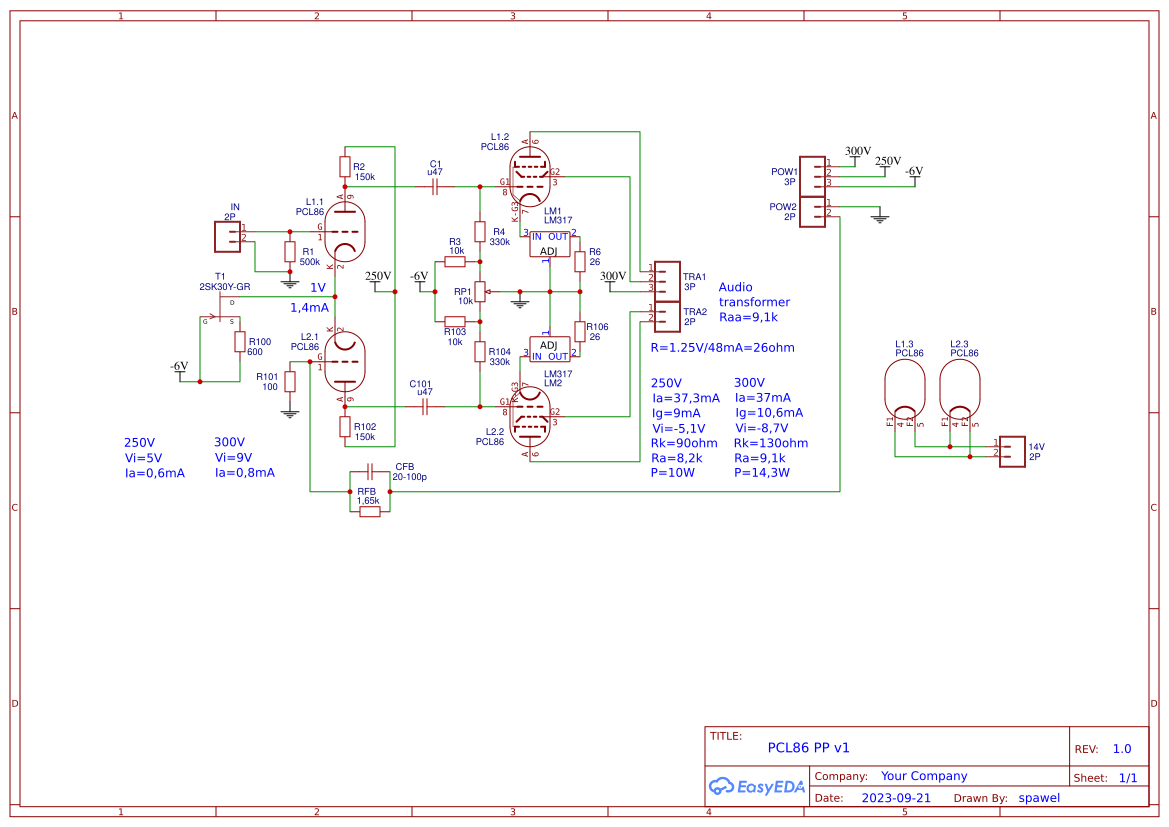This screenshot has height=827, width=1169.
Task: Select the LM2 LM317 regulator block
Action: click(548, 350)
